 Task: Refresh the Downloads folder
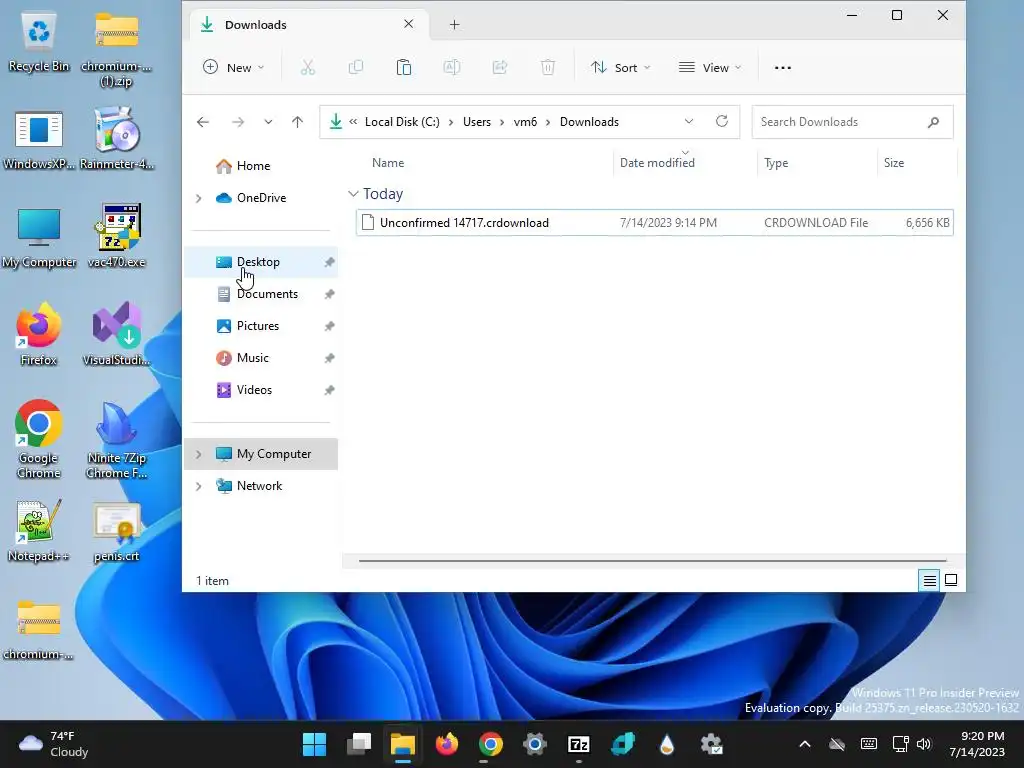(722, 121)
